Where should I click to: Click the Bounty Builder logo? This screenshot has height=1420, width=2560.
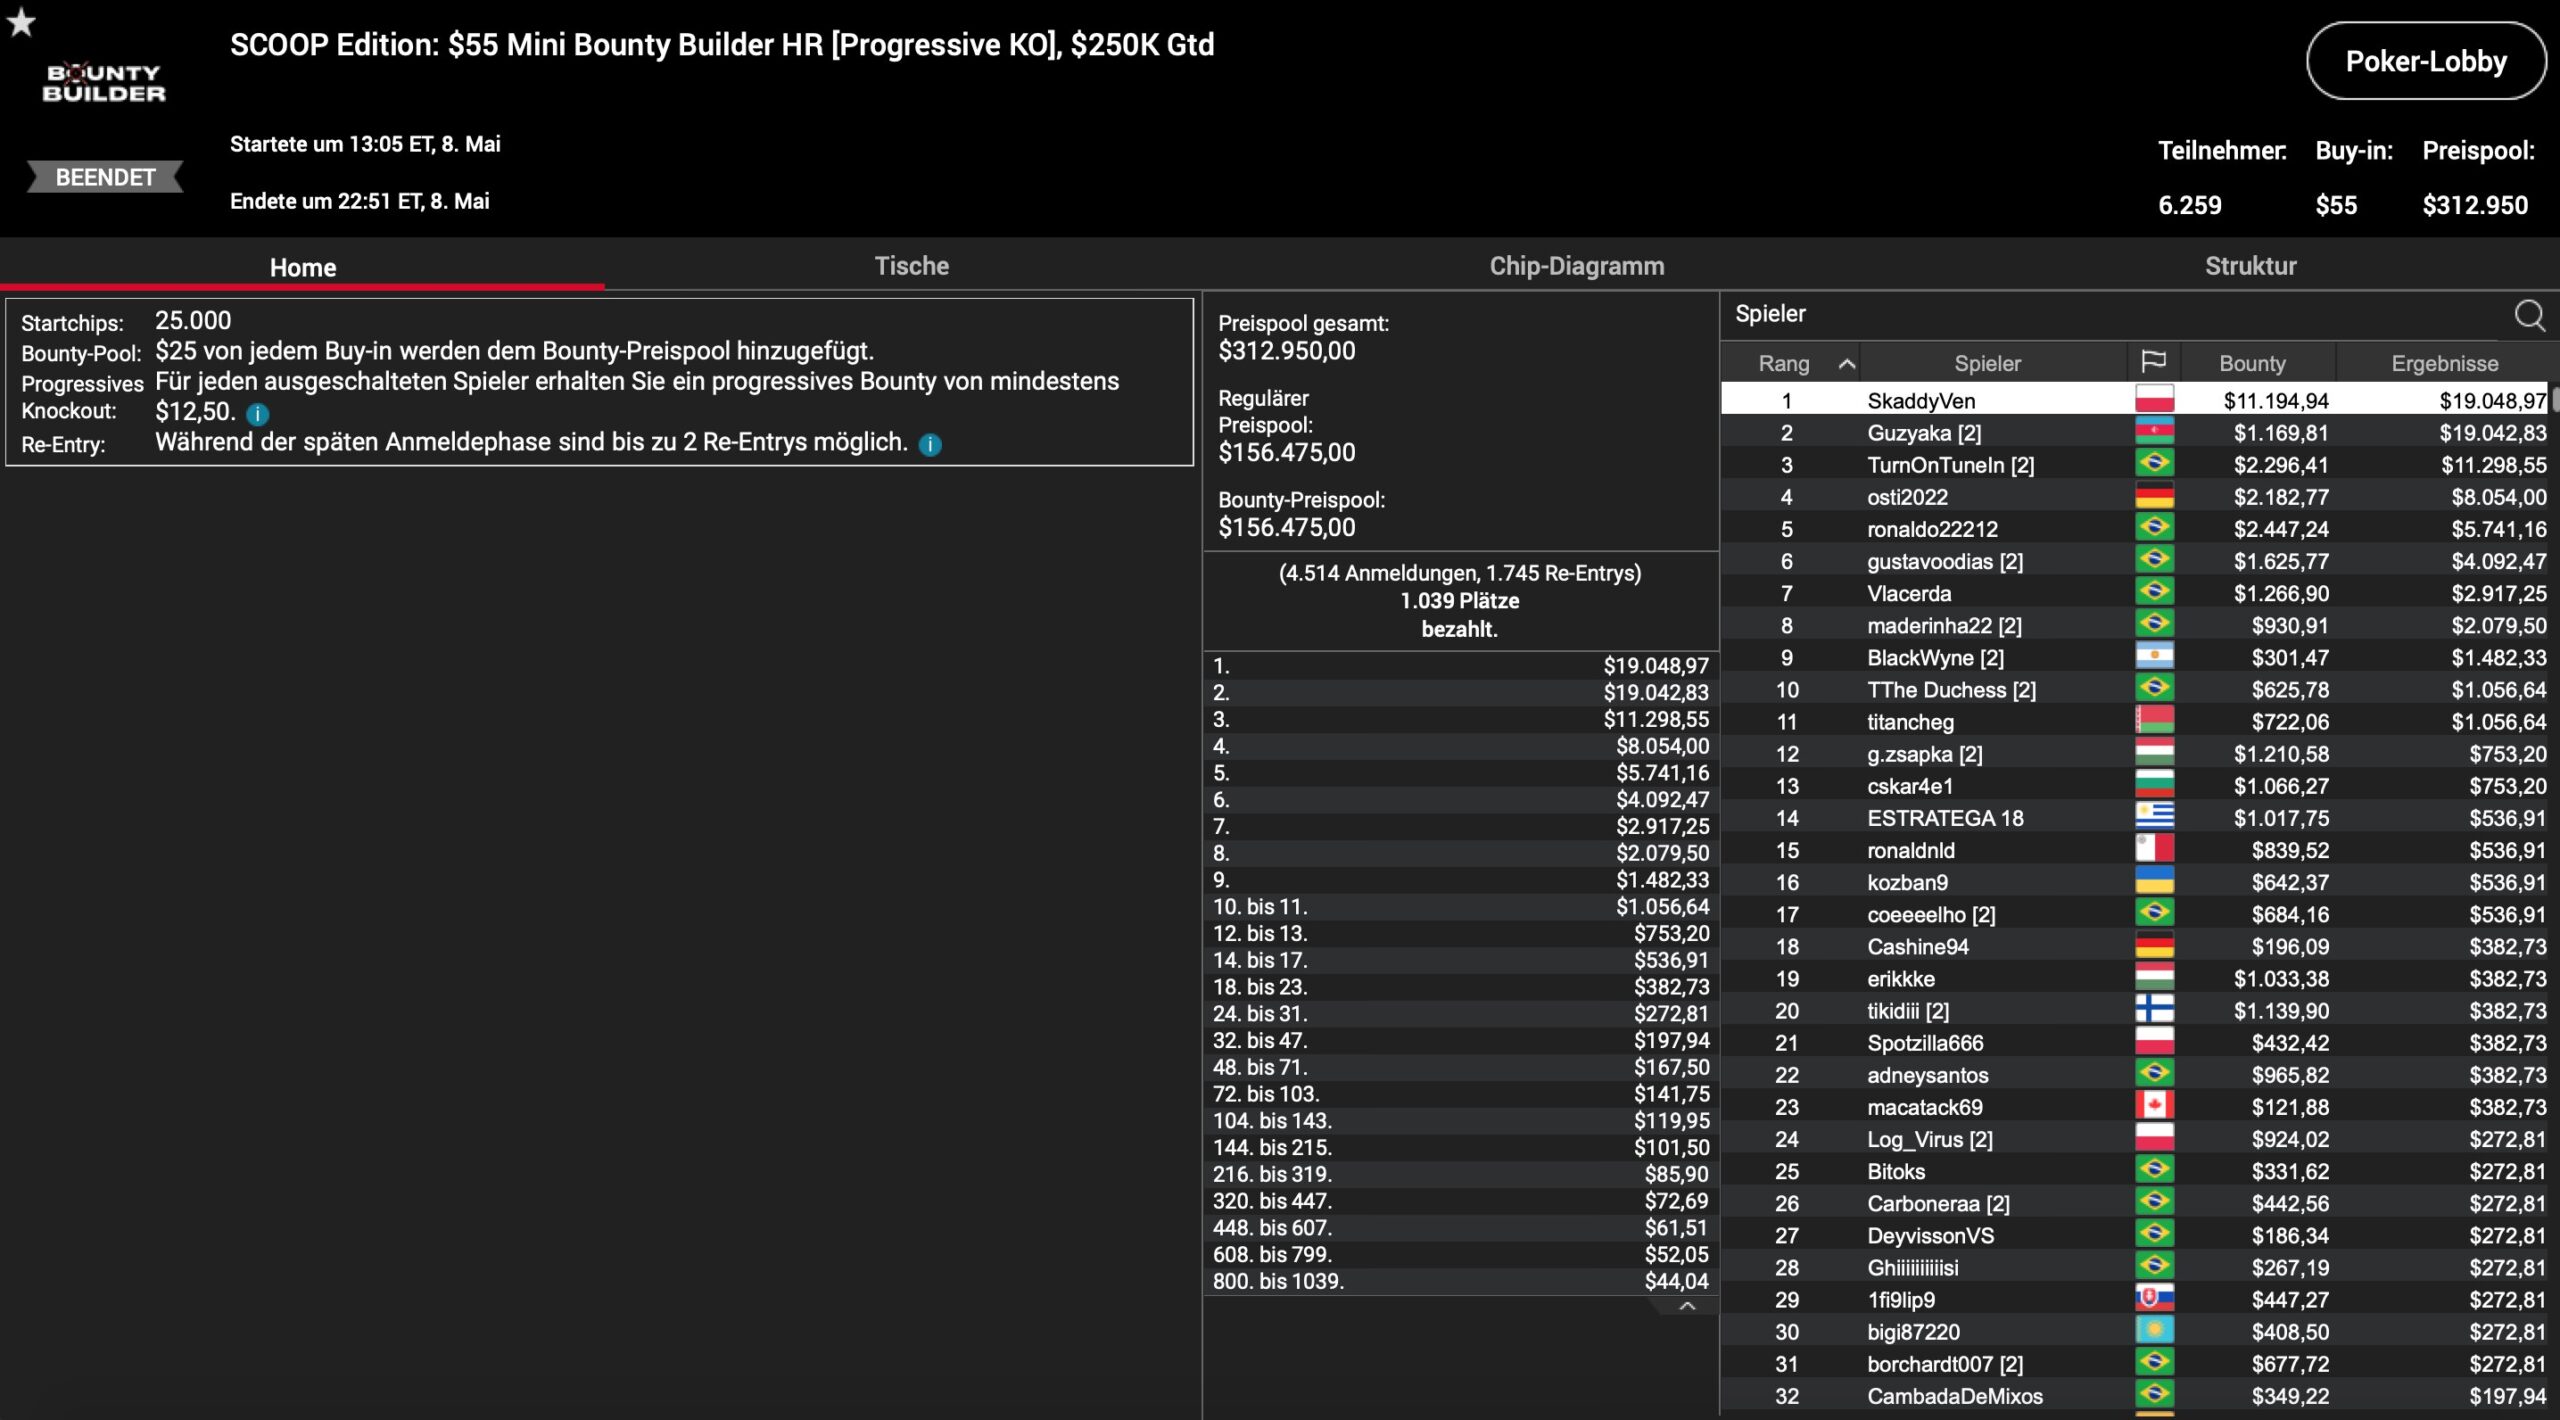click(104, 83)
